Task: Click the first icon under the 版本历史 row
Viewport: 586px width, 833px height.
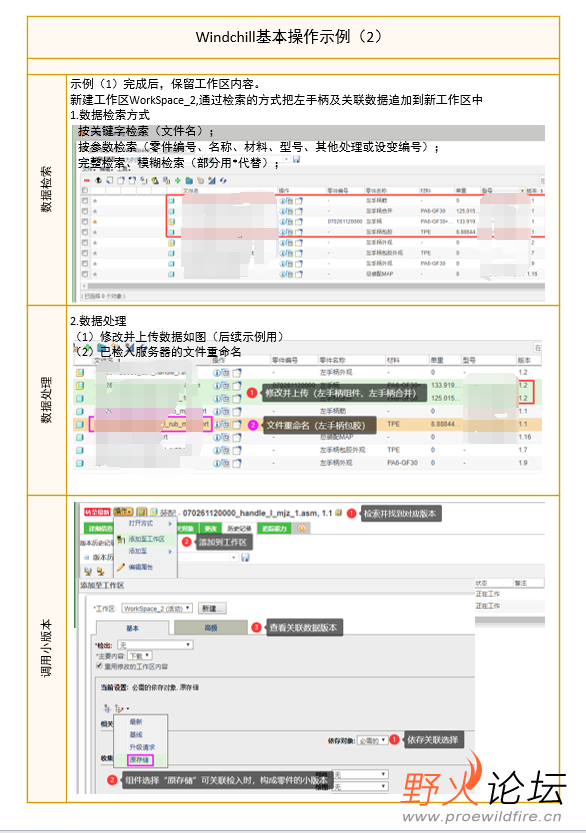Action: point(88,571)
